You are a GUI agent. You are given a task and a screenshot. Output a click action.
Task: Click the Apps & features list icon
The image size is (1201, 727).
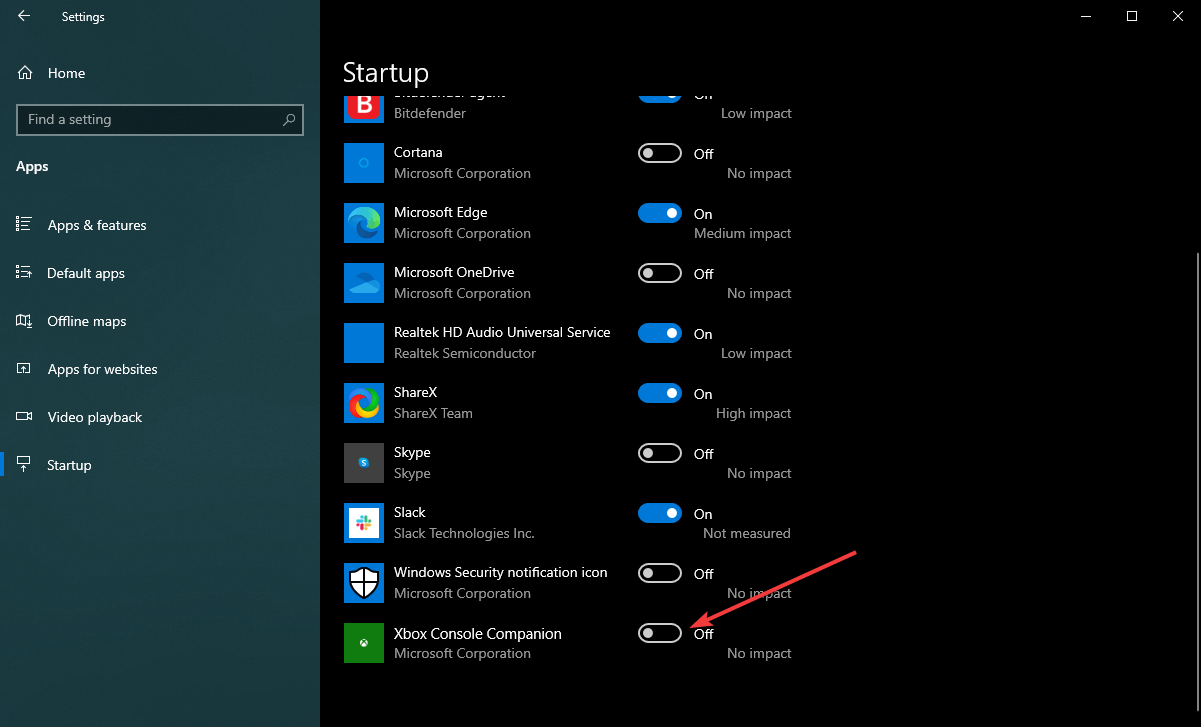[x=24, y=225]
